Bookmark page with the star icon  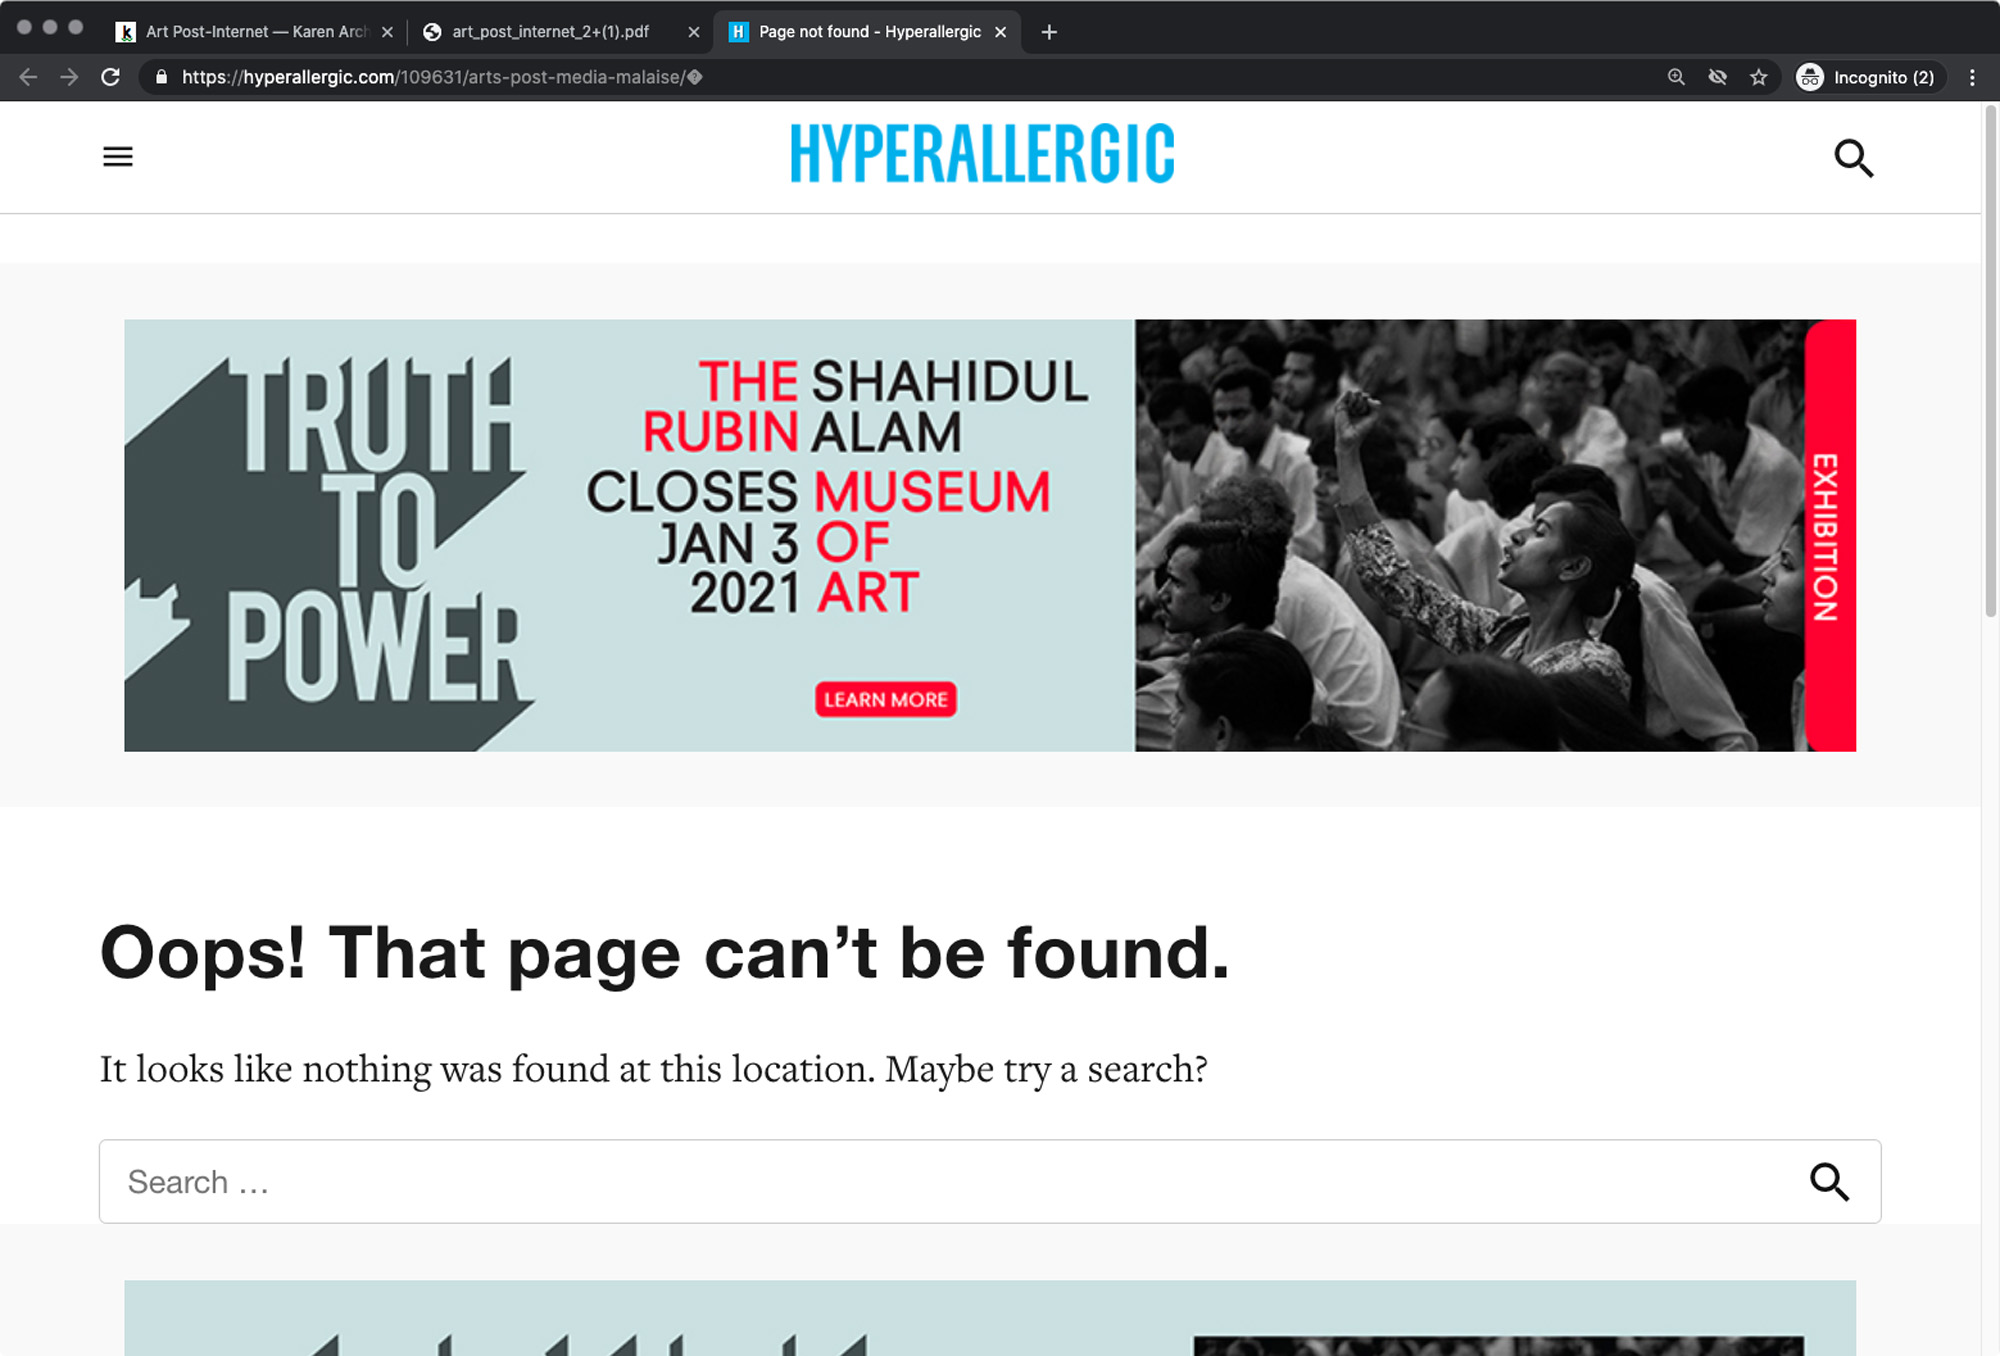[1759, 77]
